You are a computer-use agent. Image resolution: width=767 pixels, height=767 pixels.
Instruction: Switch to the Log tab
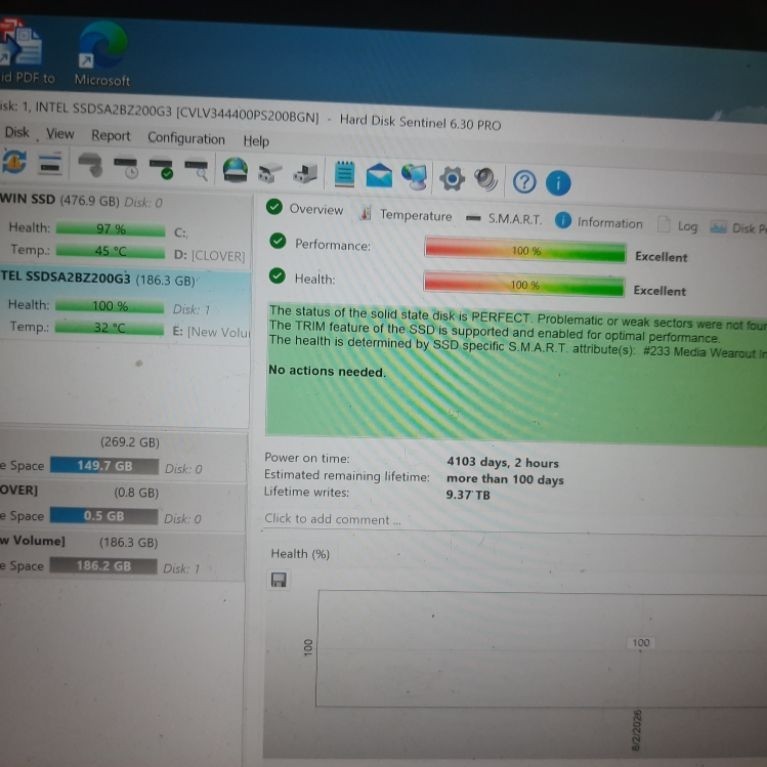pyautogui.click(x=678, y=226)
